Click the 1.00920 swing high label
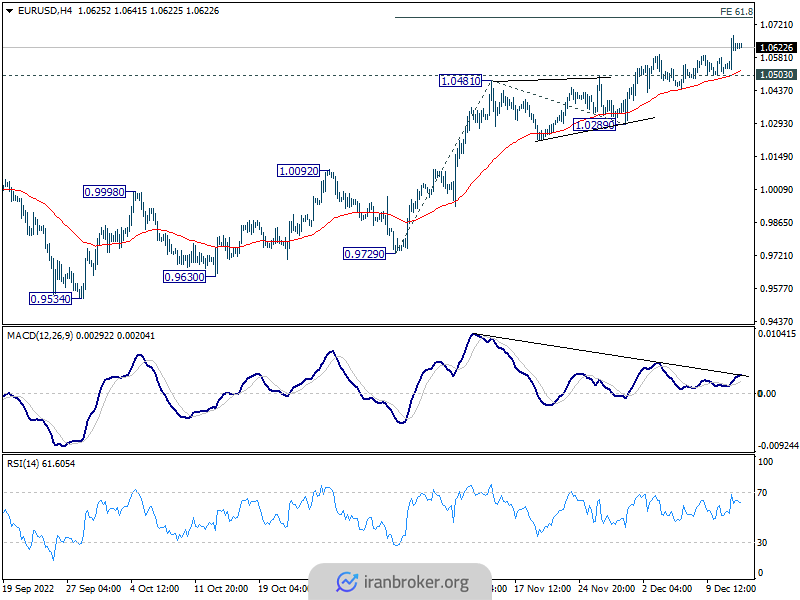This screenshot has width=800, height=600. click(x=299, y=171)
